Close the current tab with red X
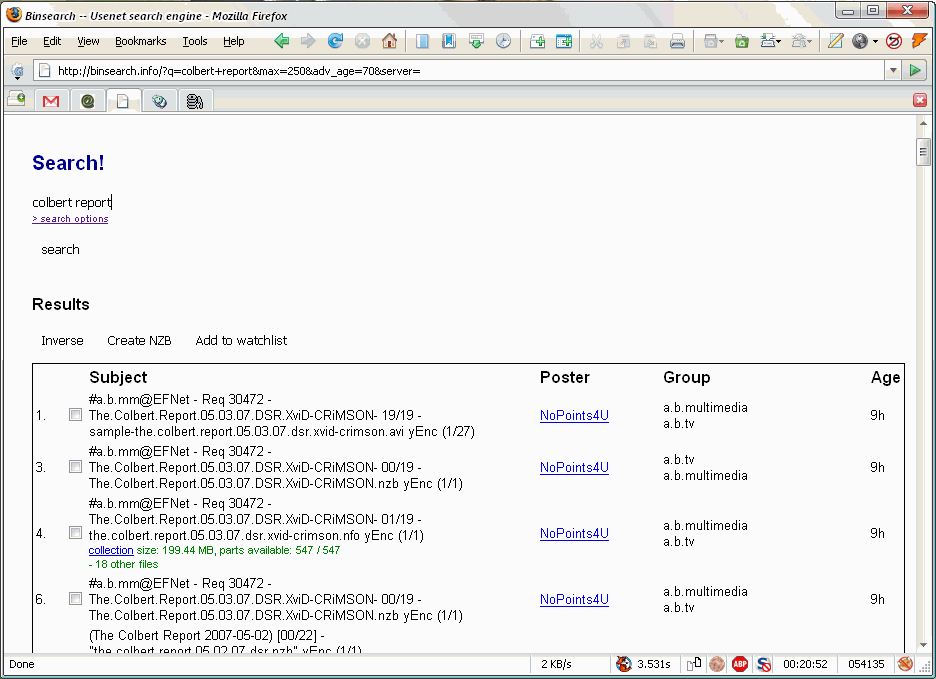Viewport: 936px width, 679px height. click(920, 100)
